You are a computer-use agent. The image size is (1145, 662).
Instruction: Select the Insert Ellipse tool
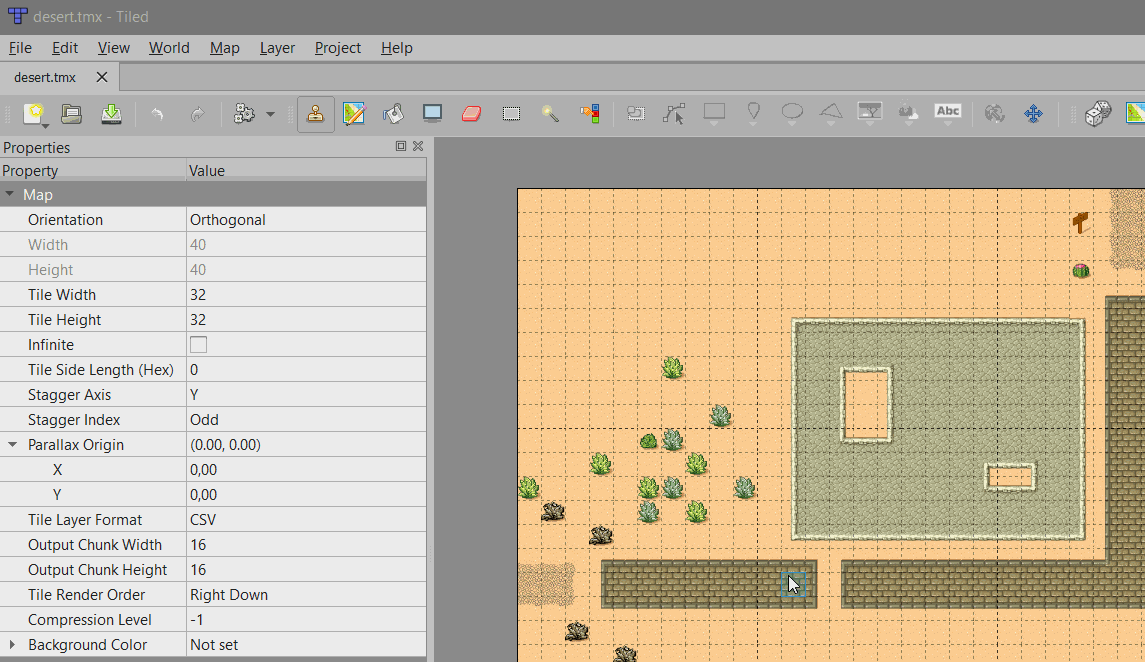point(792,113)
